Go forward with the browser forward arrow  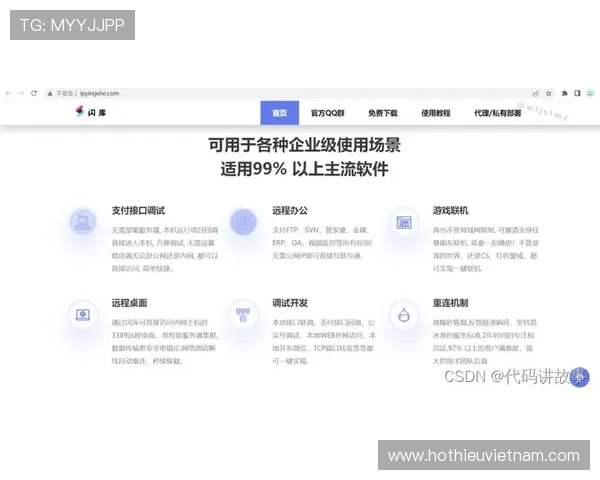pyautogui.click(x=21, y=93)
